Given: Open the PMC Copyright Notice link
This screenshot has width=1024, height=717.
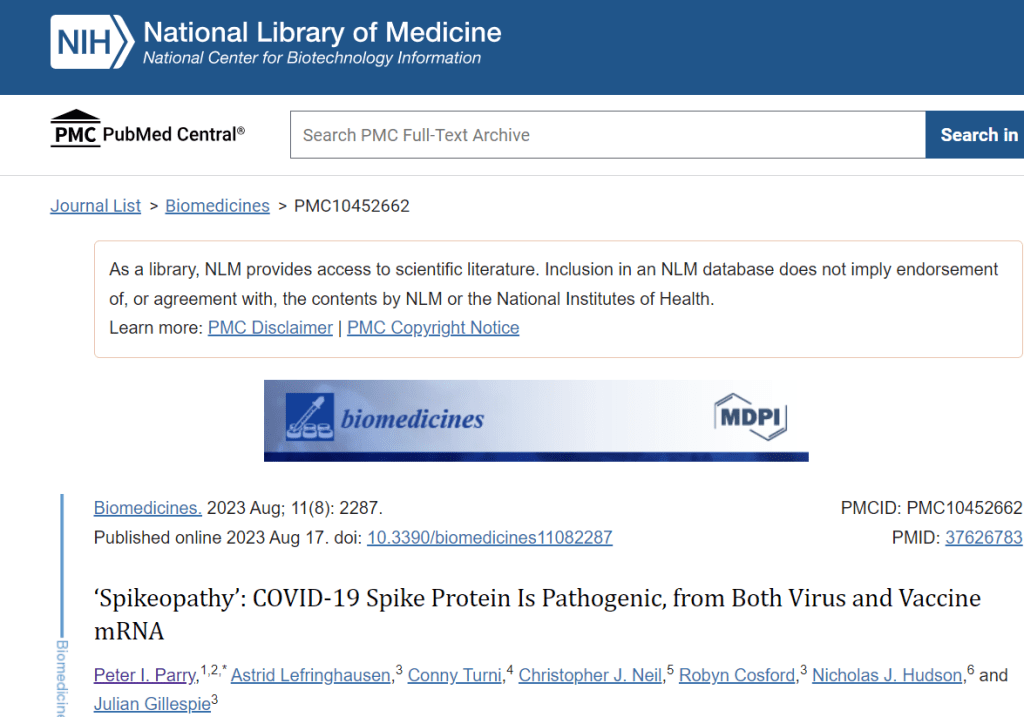Looking at the screenshot, I should coord(433,328).
